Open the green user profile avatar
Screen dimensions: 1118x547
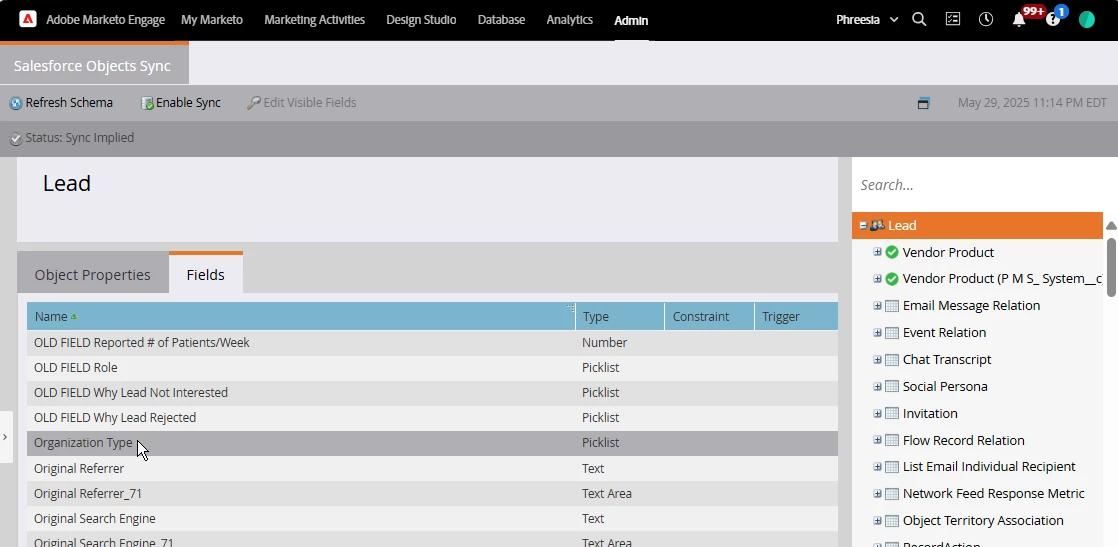[x=1087, y=20]
